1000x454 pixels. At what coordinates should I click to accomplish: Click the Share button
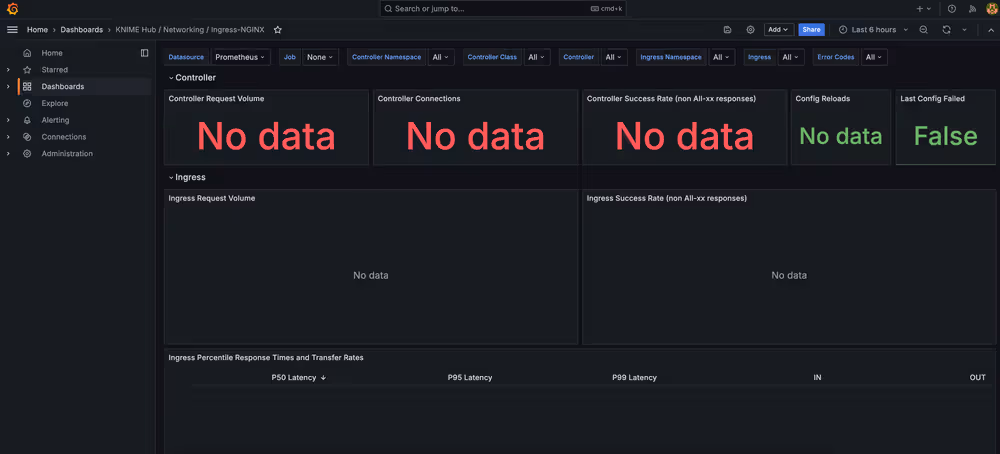[x=811, y=30]
